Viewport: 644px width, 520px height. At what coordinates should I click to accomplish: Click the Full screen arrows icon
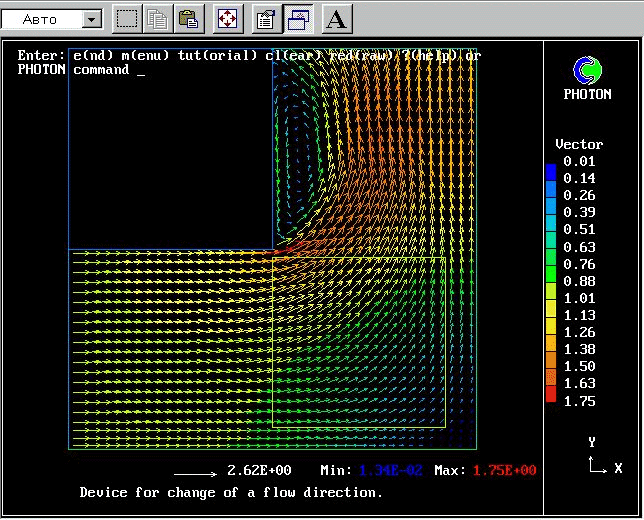tap(228, 19)
